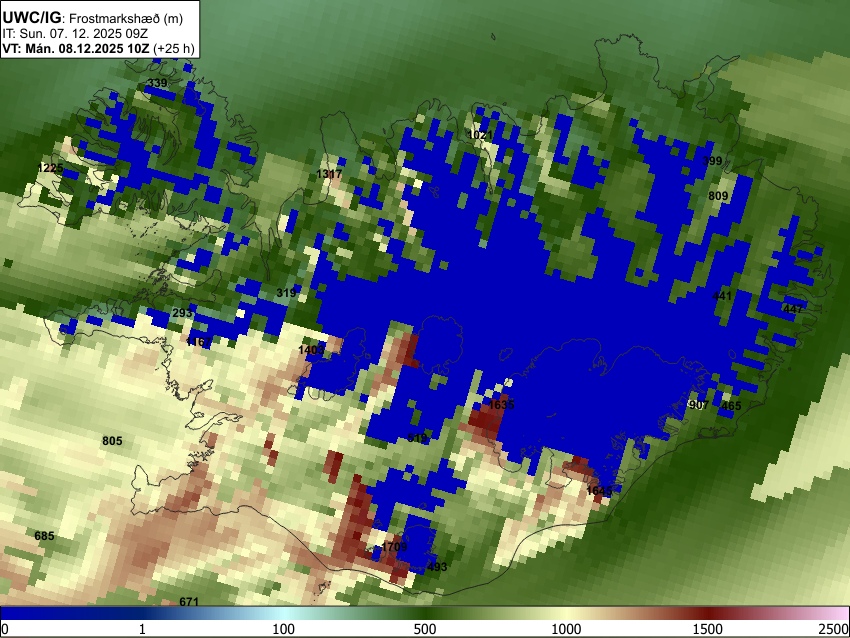Image resolution: width=850 pixels, height=638 pixels.
Task: Click the '805' value on the map
Action: [x=112, y=441]
